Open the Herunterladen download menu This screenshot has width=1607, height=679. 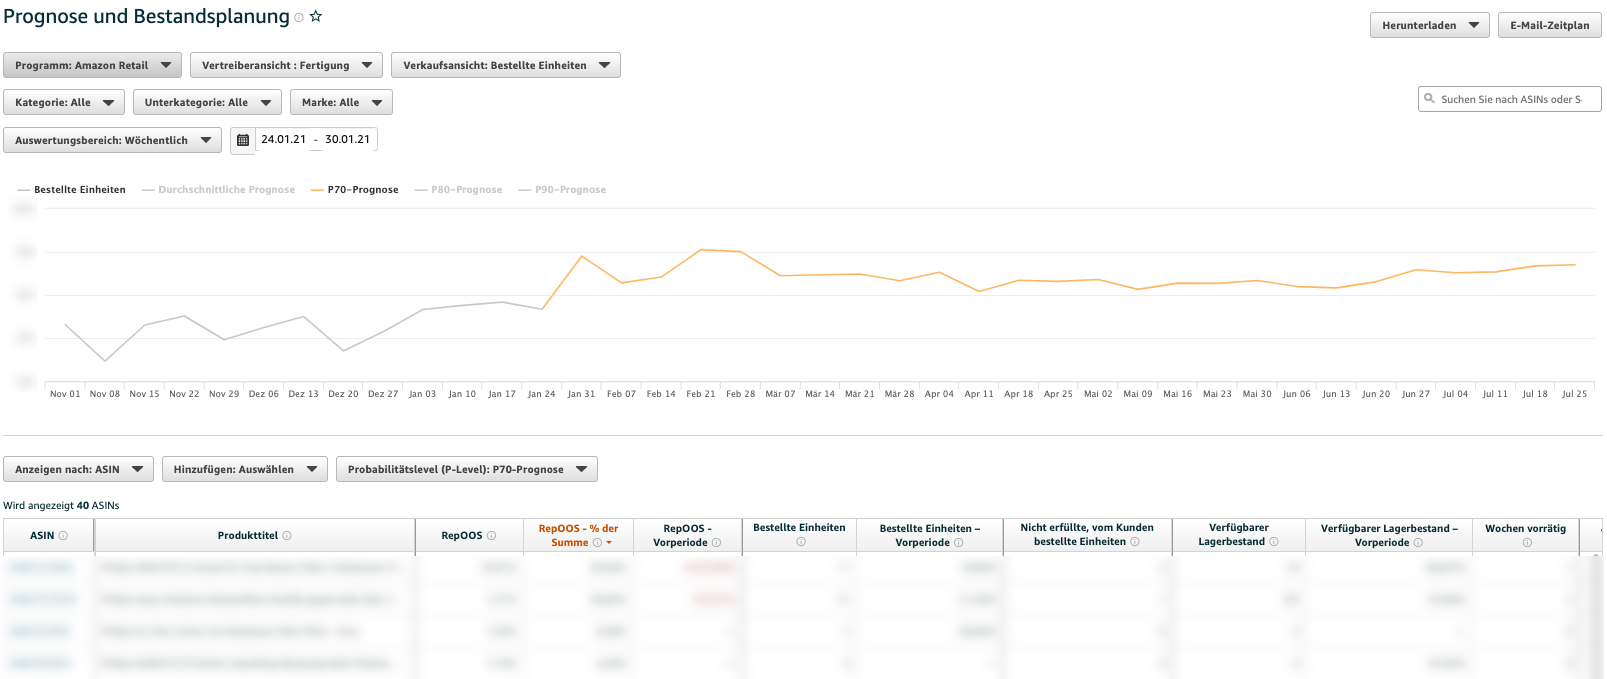tap(1429, 25)
